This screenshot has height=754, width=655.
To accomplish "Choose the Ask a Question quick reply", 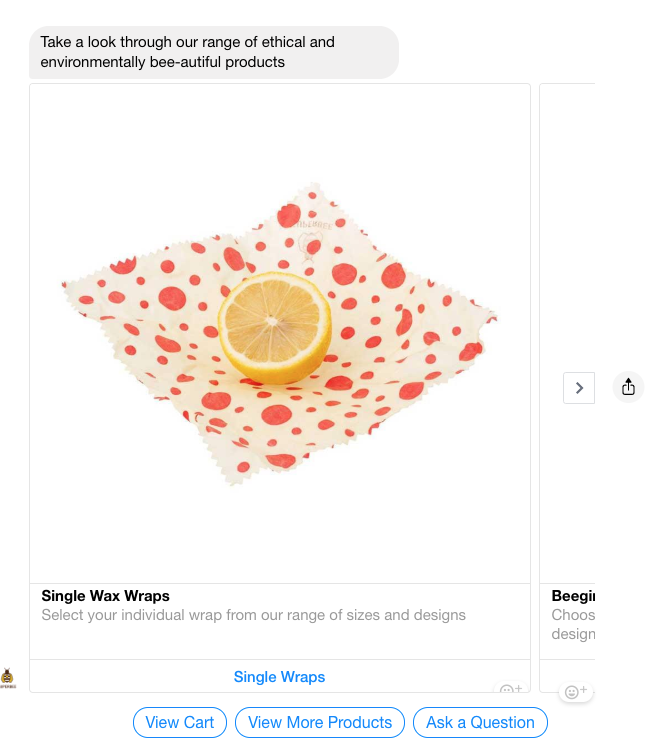I will (x=480, y=722).
